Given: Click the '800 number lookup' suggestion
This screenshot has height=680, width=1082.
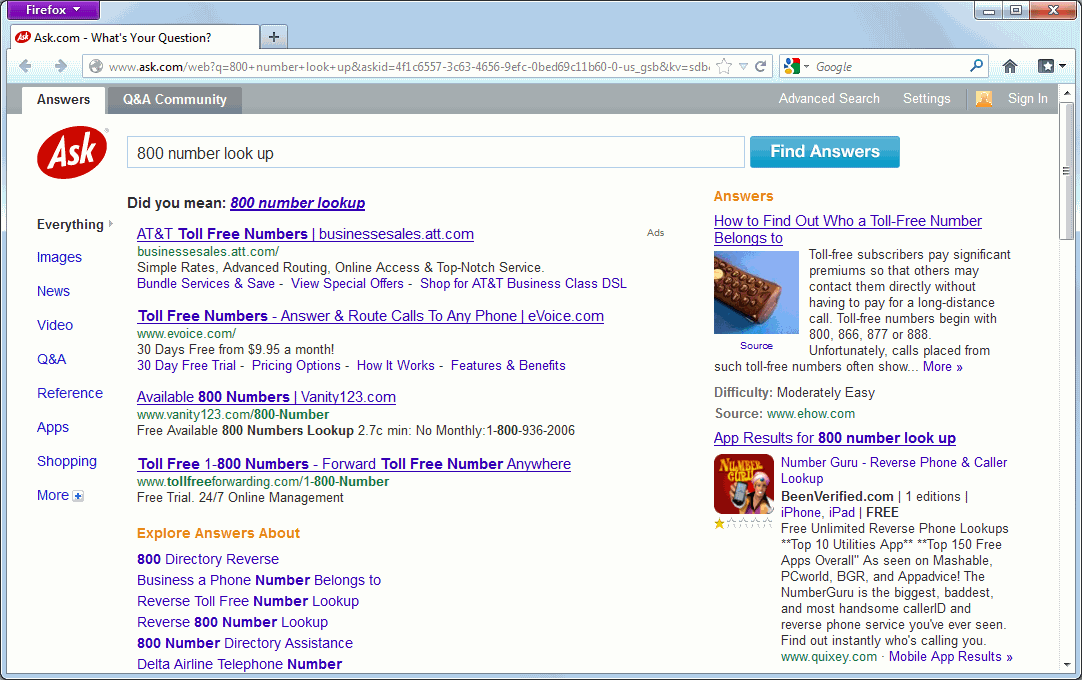Looking at the screenshot, I should click(297, 203).
